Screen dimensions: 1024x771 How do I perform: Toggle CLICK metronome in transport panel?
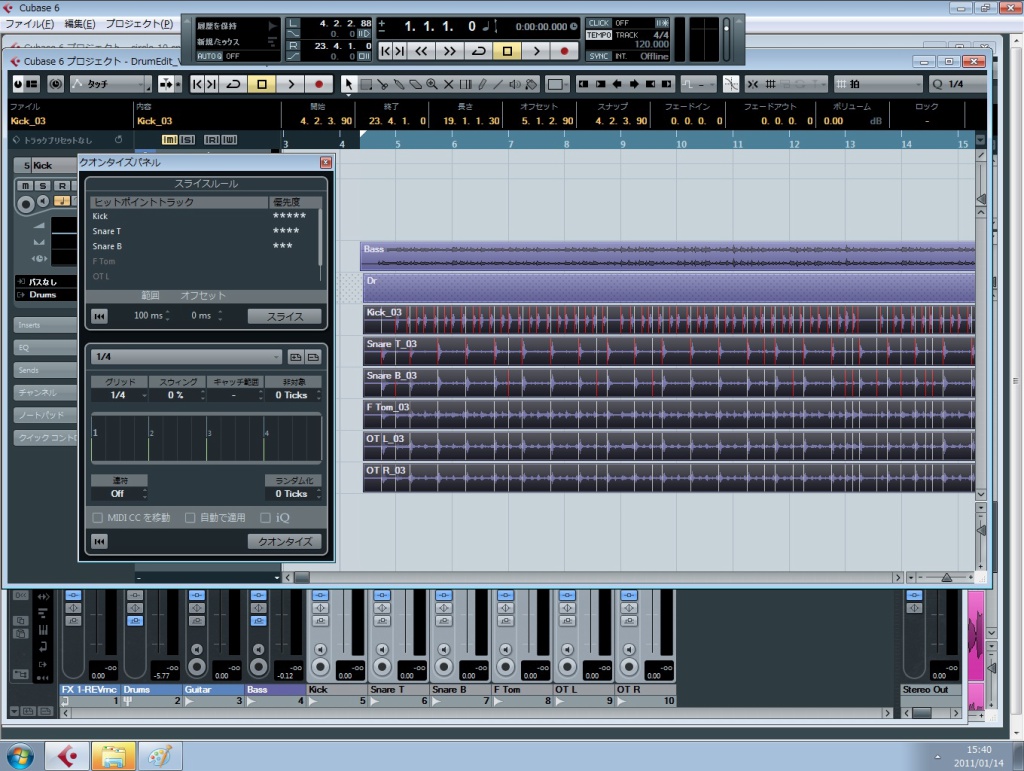[x=599, y=23]
